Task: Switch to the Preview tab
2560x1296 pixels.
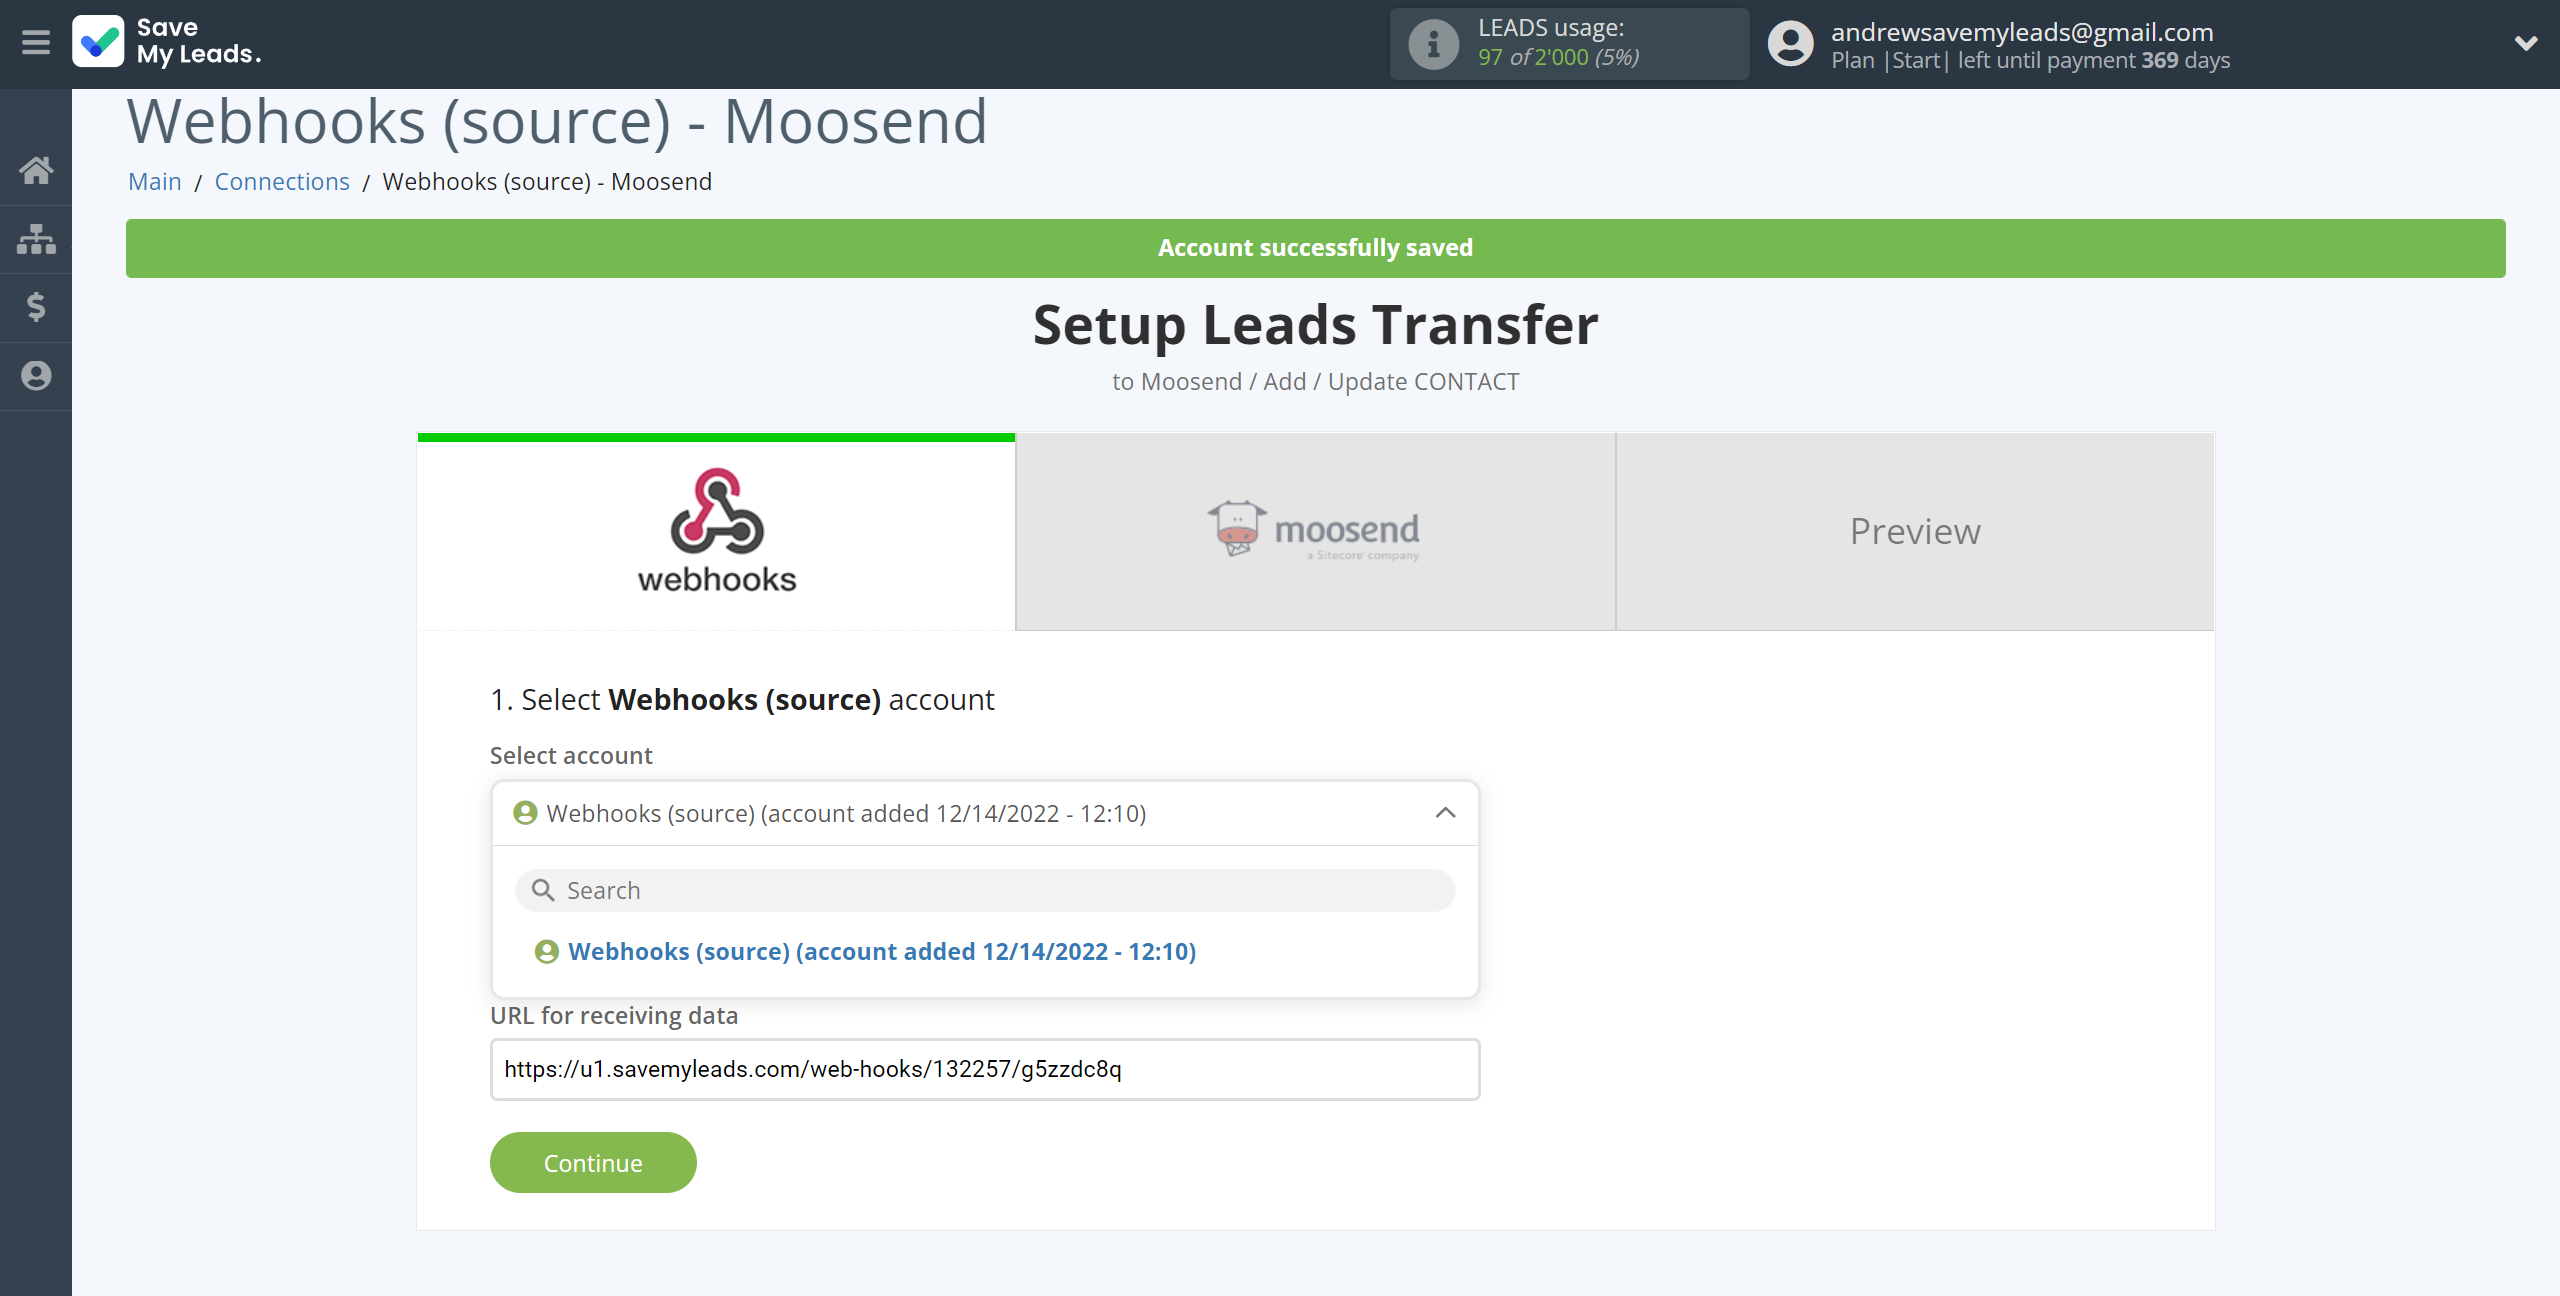Action: coord(1914,529)
